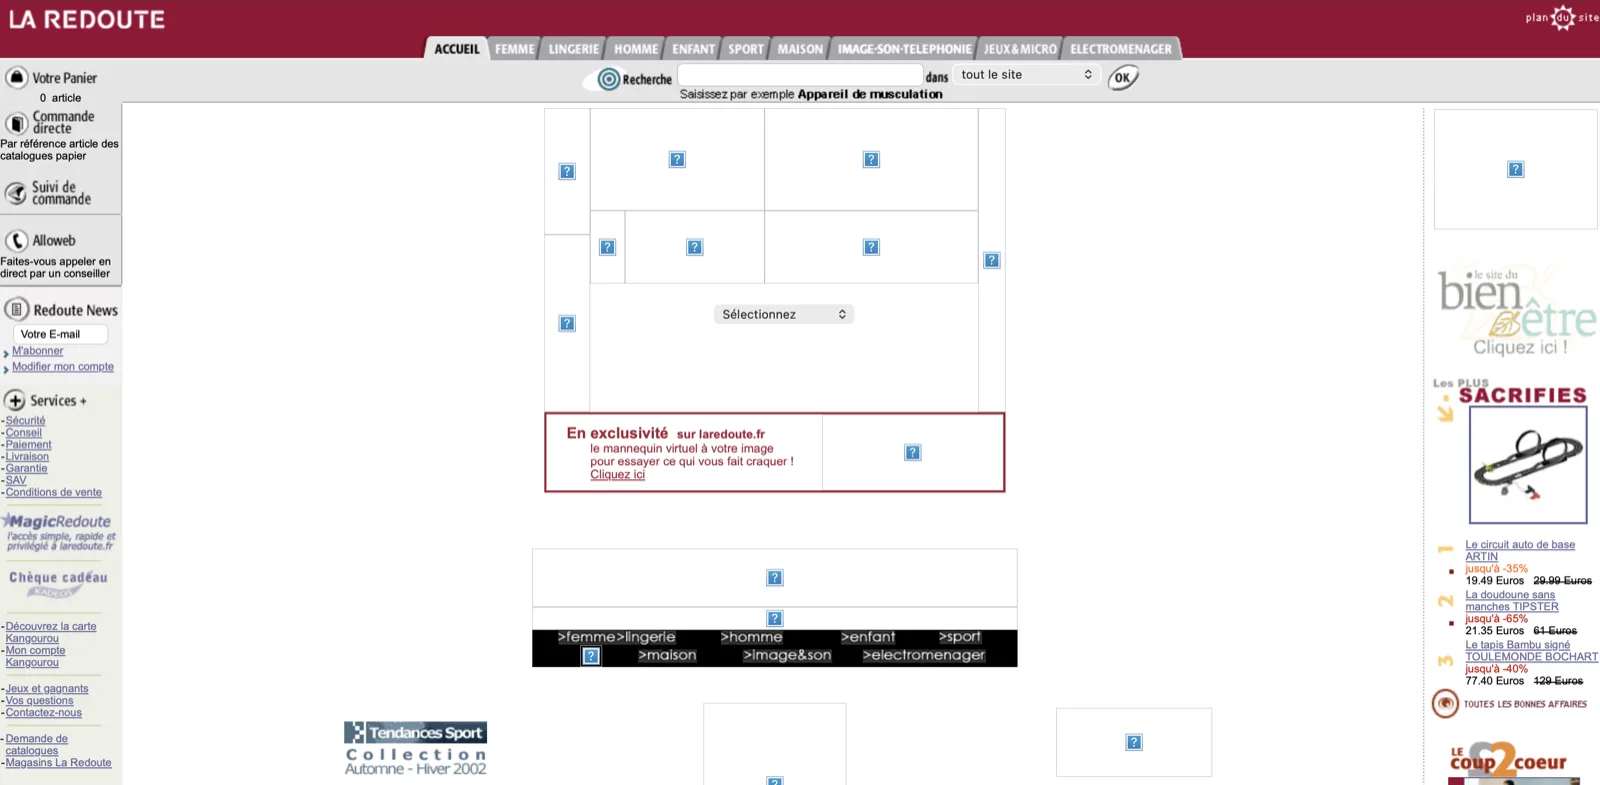This screenshot has width=1600, height=785.
Task: Click the Toutes les bonnes affaires icon
Action: pyautogui.click(x=1445, y=704)
